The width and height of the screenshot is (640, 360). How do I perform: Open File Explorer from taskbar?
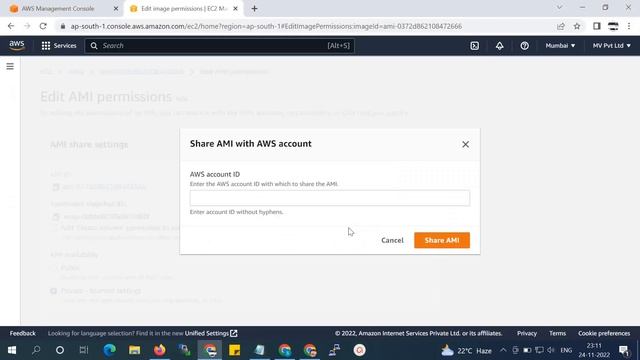[134, 350]
